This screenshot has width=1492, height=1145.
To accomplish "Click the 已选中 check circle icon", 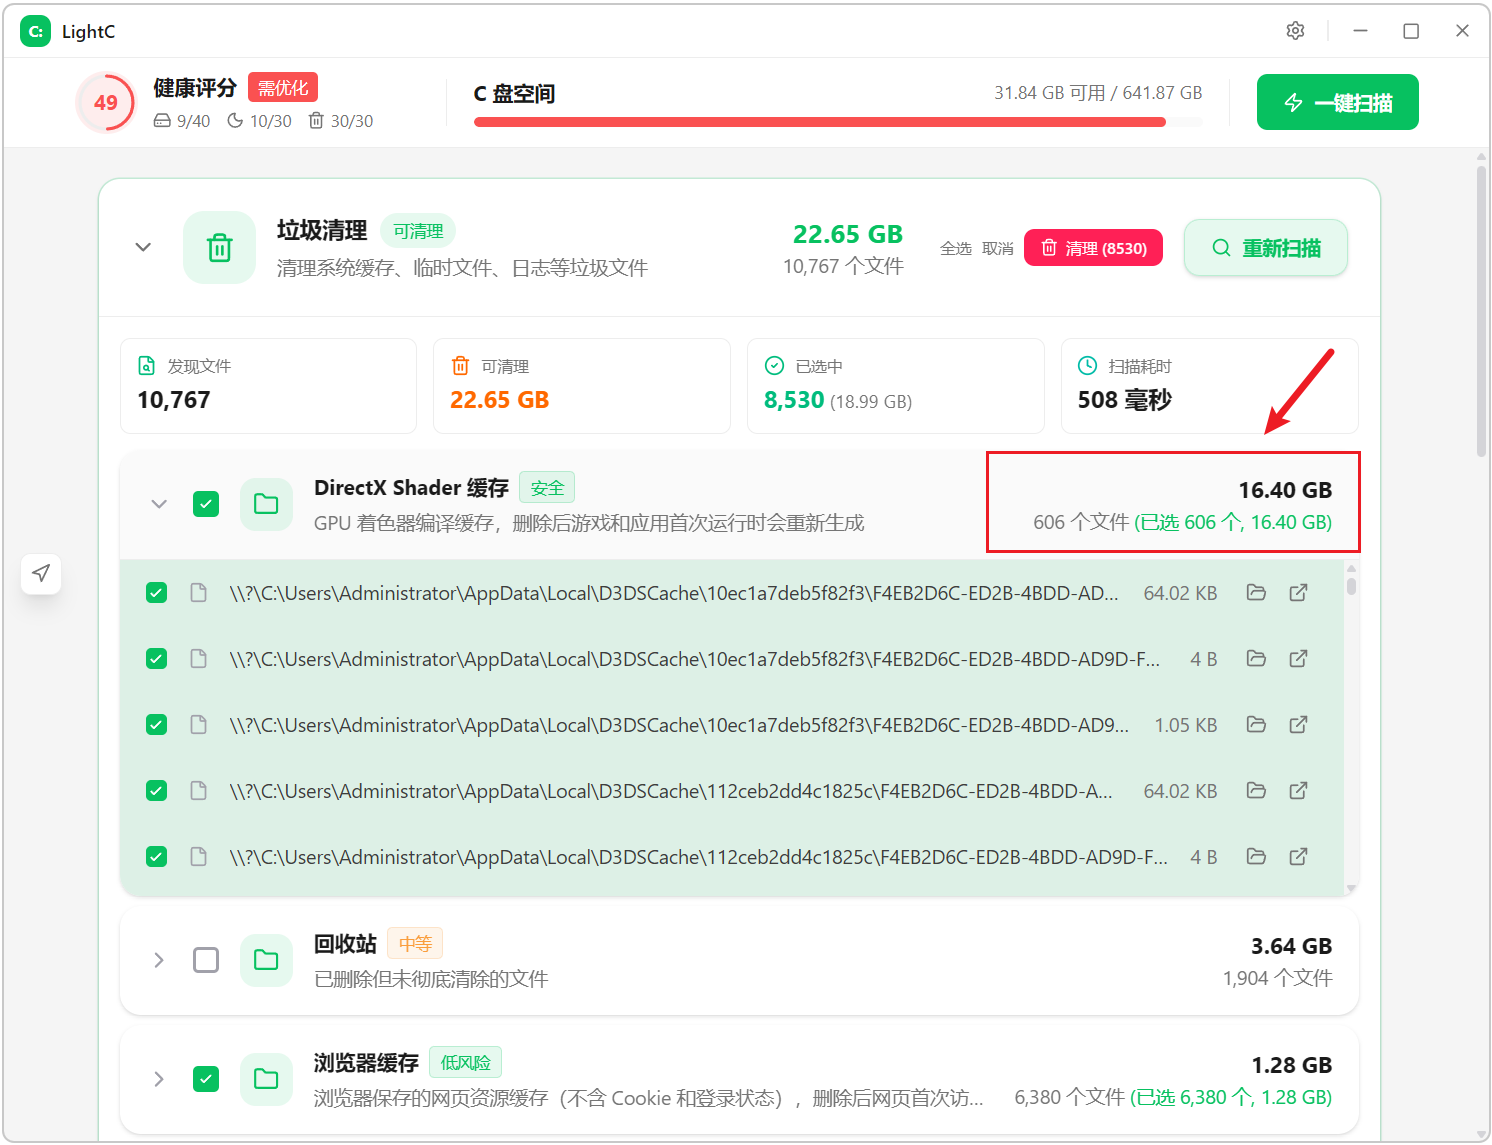I will (x=774, y=366).
